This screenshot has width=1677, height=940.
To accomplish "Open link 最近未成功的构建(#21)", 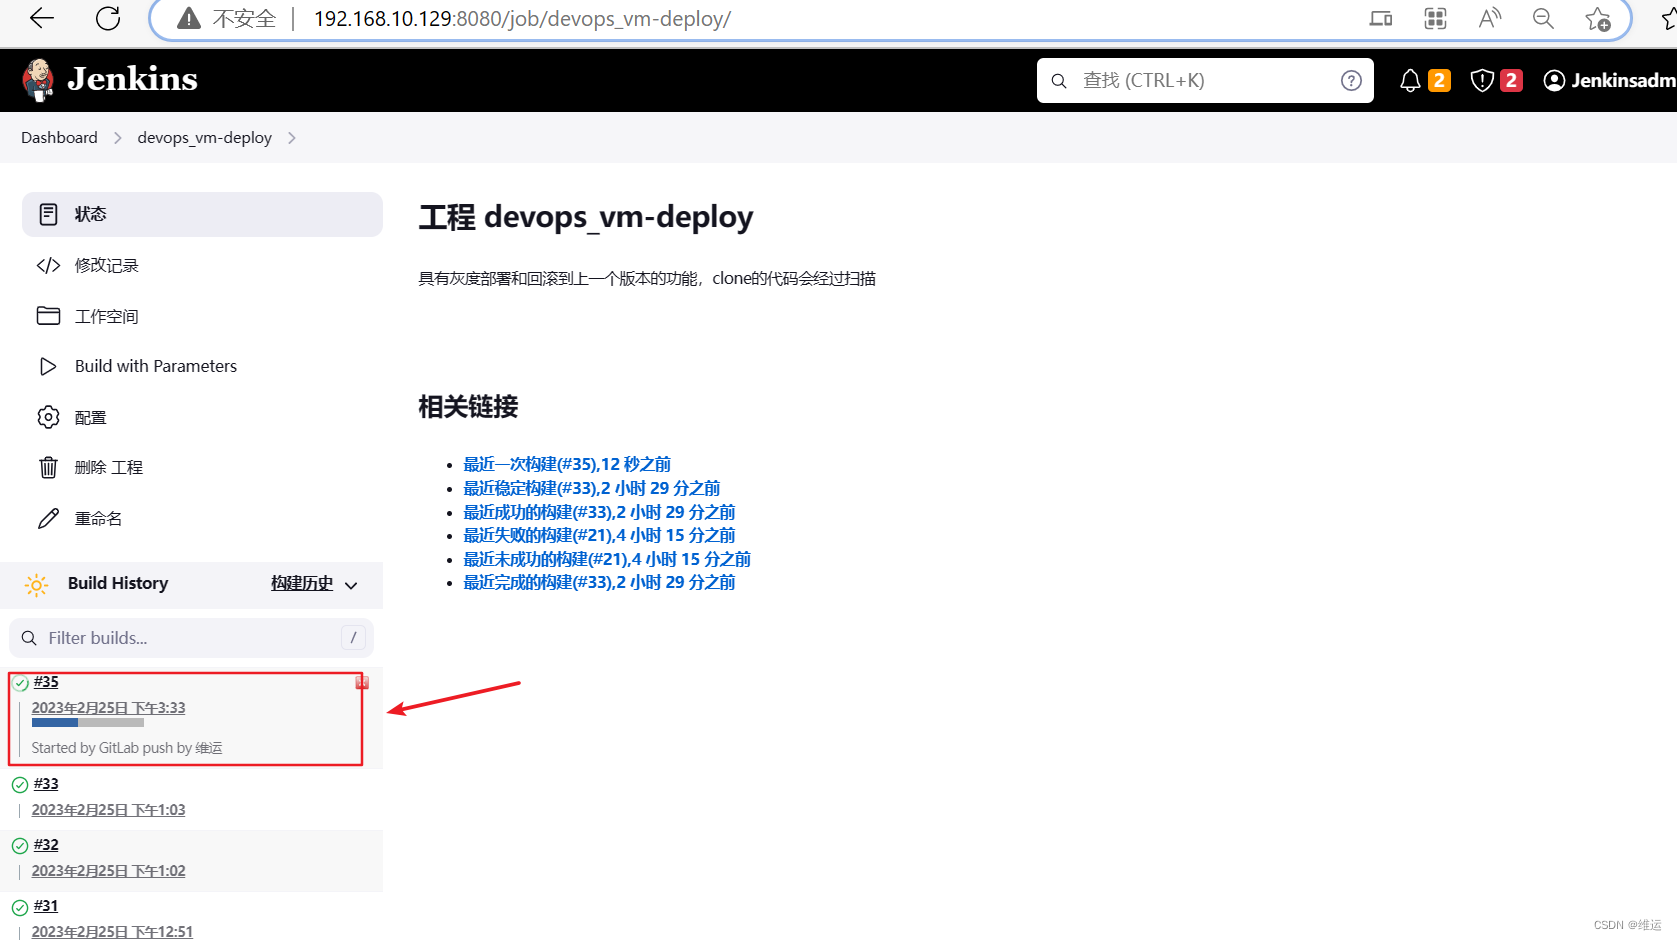I will tap(607, 559).
